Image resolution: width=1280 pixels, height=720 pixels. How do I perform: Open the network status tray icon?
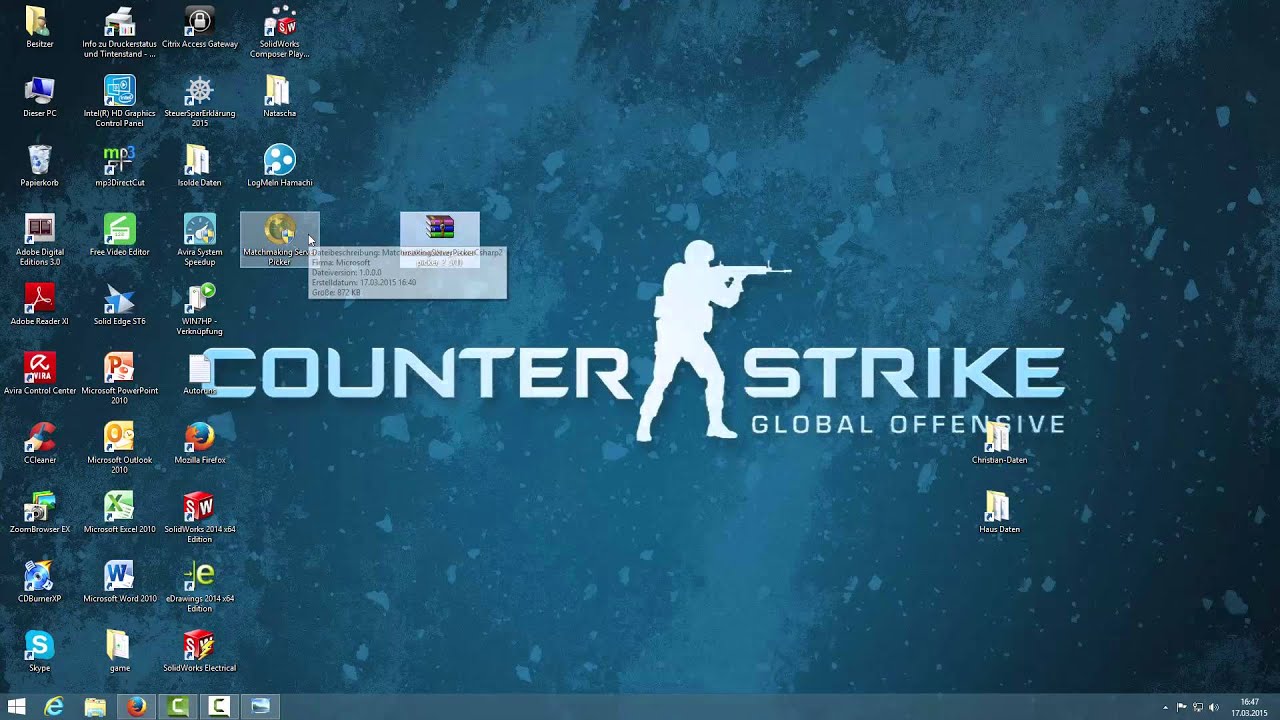pyautogui.click(x=1198, y=708)
